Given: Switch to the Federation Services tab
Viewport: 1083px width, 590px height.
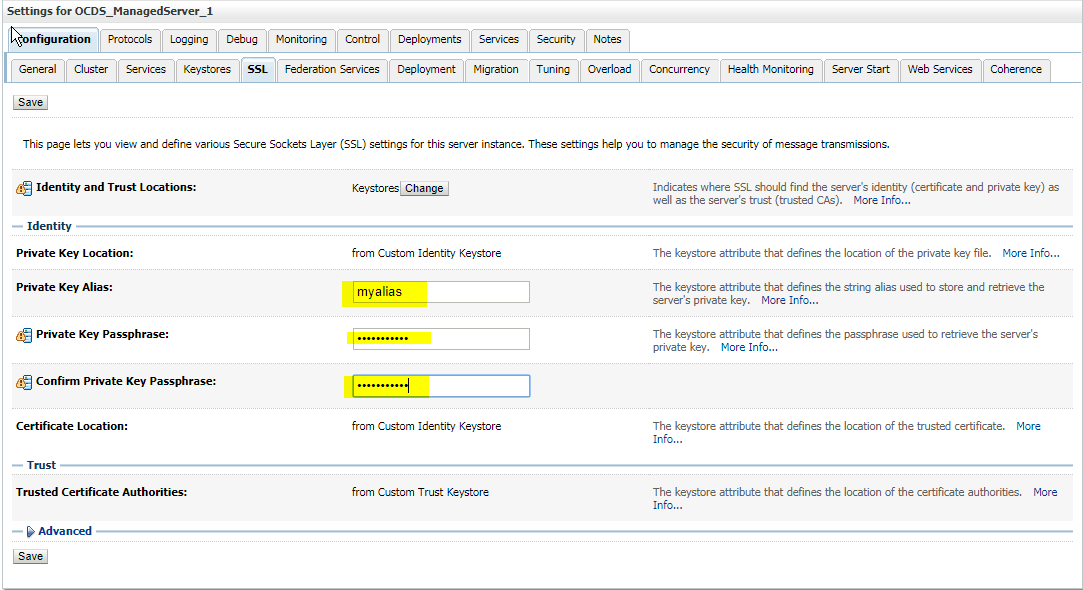Looking at the screenshot, I should (331, 70).
